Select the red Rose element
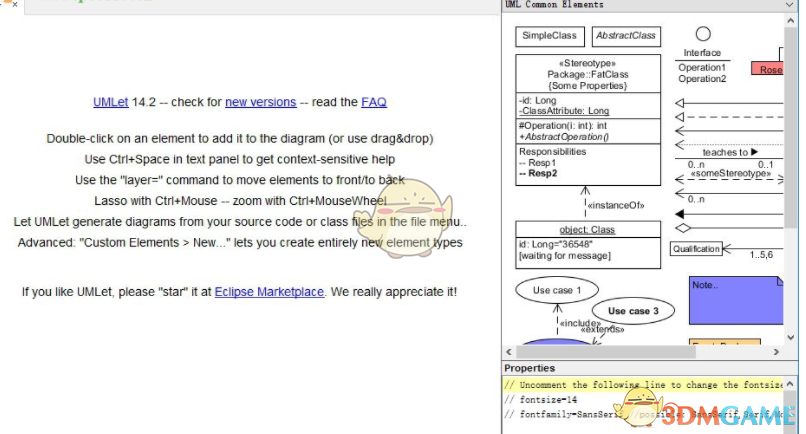 [x=767, y=69]
